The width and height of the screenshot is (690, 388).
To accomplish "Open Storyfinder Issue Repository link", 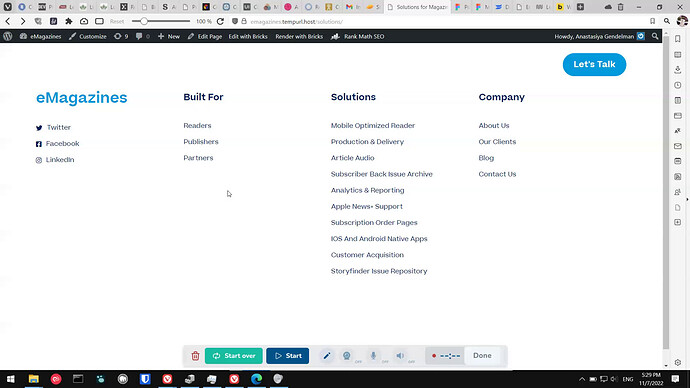I will (x=379, y=271).
